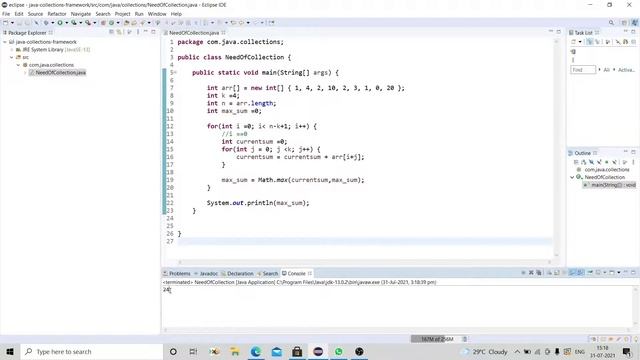Open Microsoft Store from the taskbar
The height and width of the screenshot is (360, 640).
pyautogui.click(x=297, y=351)
